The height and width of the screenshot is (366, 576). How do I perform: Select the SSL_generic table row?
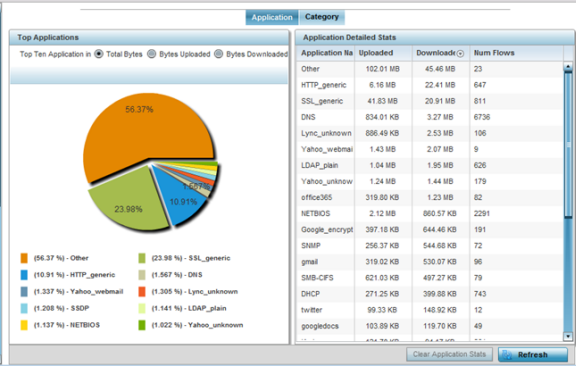tap(430, 101)
